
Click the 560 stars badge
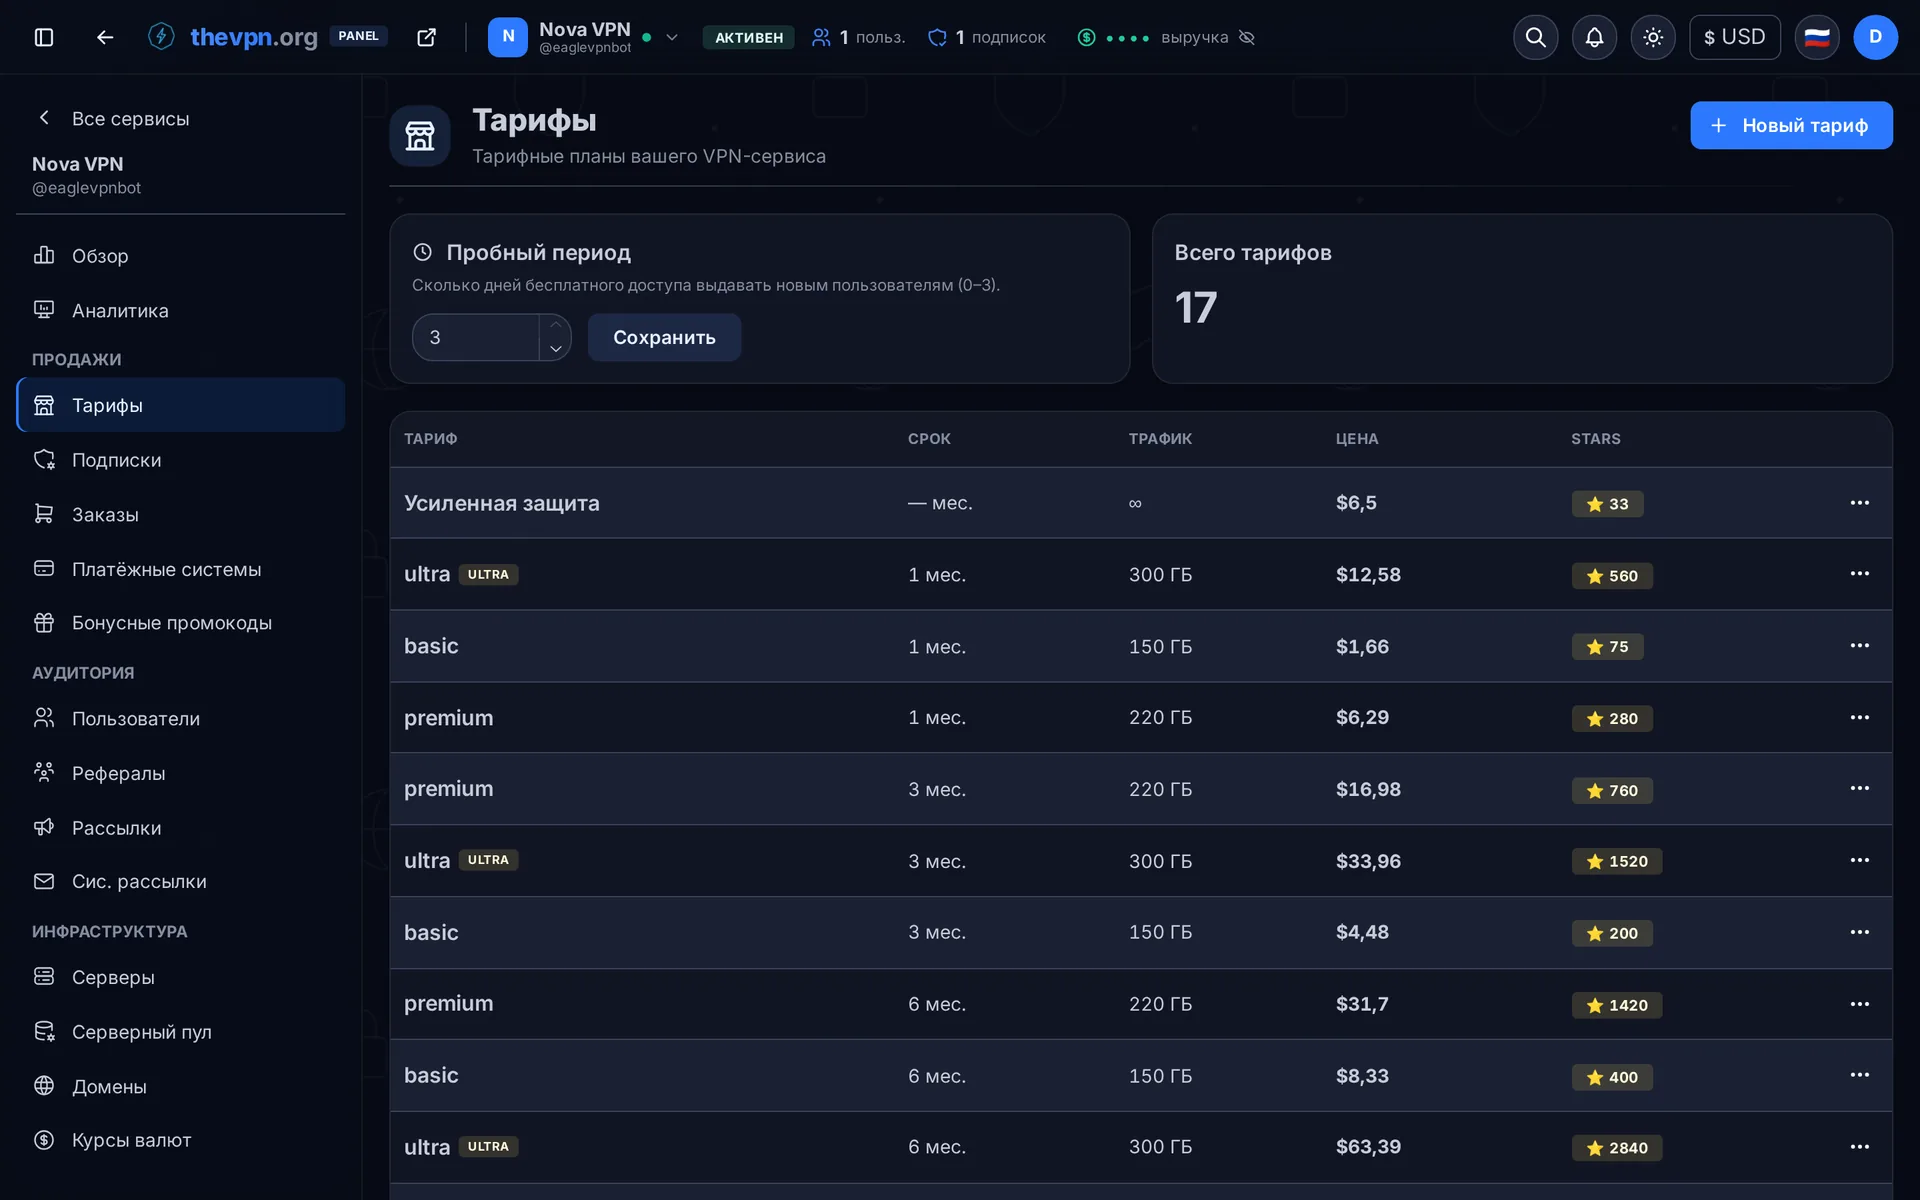[1612, 576]
